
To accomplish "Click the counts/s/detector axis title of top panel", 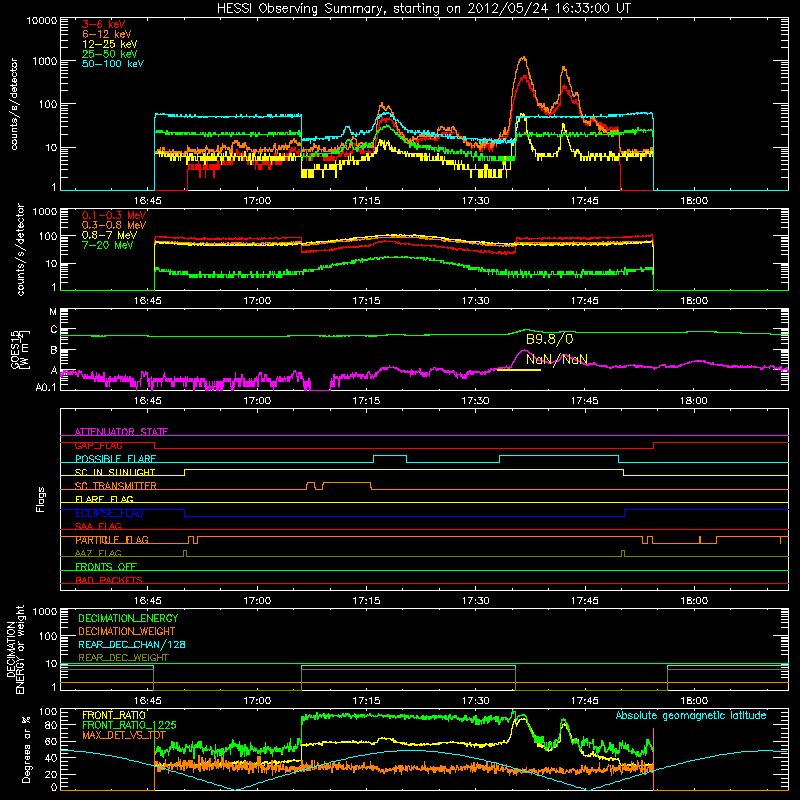I will click(x=14, y=104).
